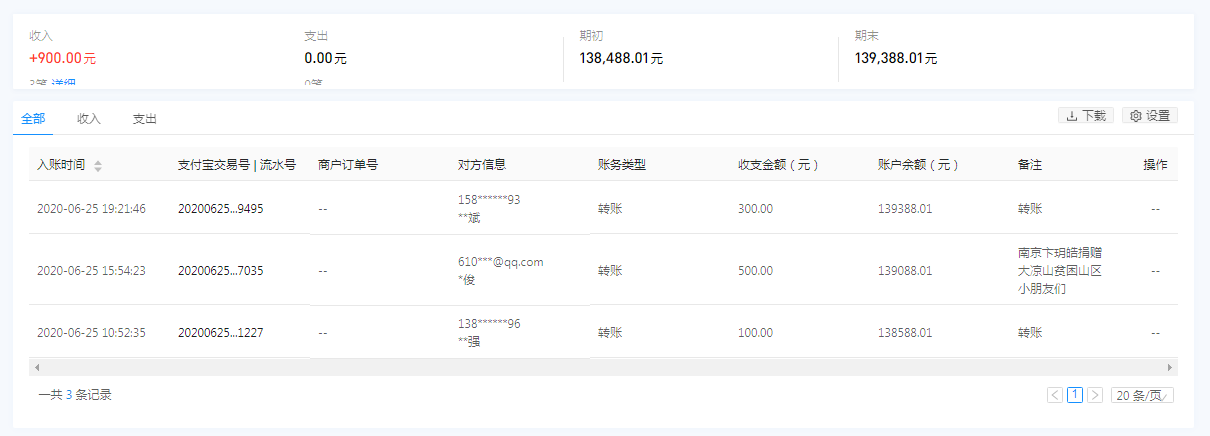Open the 详细 link under income

pyautogui.click(x=65, y=83)
